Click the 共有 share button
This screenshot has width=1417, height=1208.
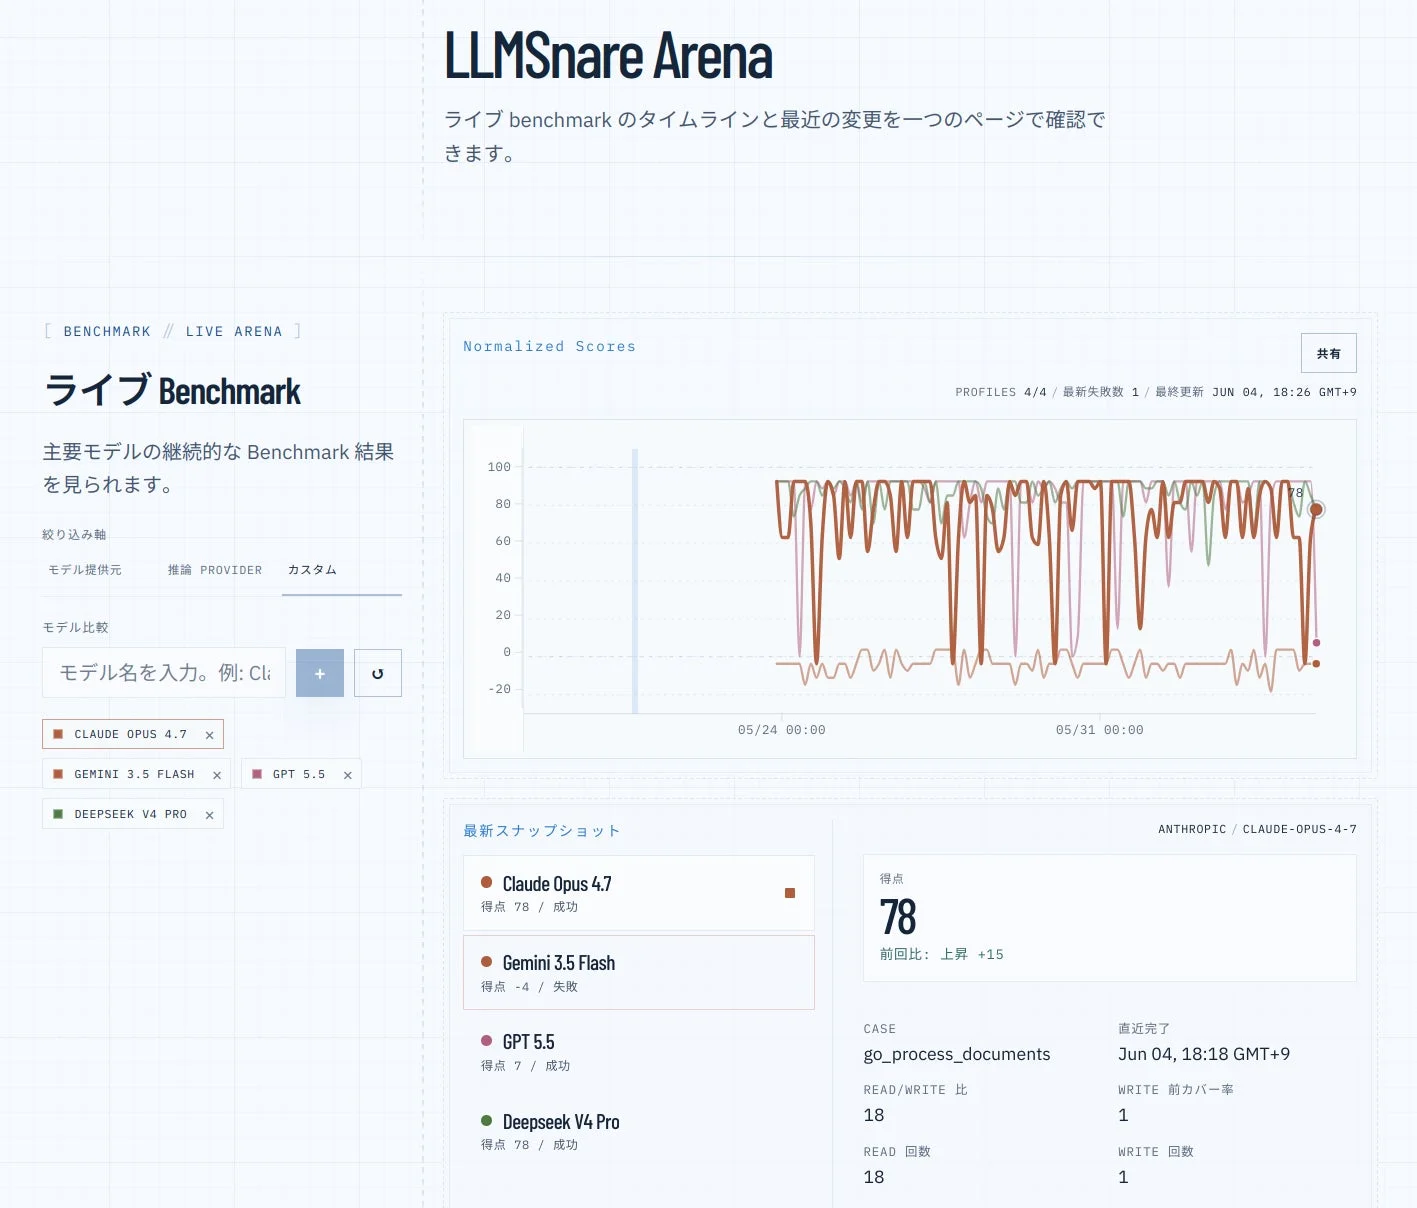coord(1329,354)
